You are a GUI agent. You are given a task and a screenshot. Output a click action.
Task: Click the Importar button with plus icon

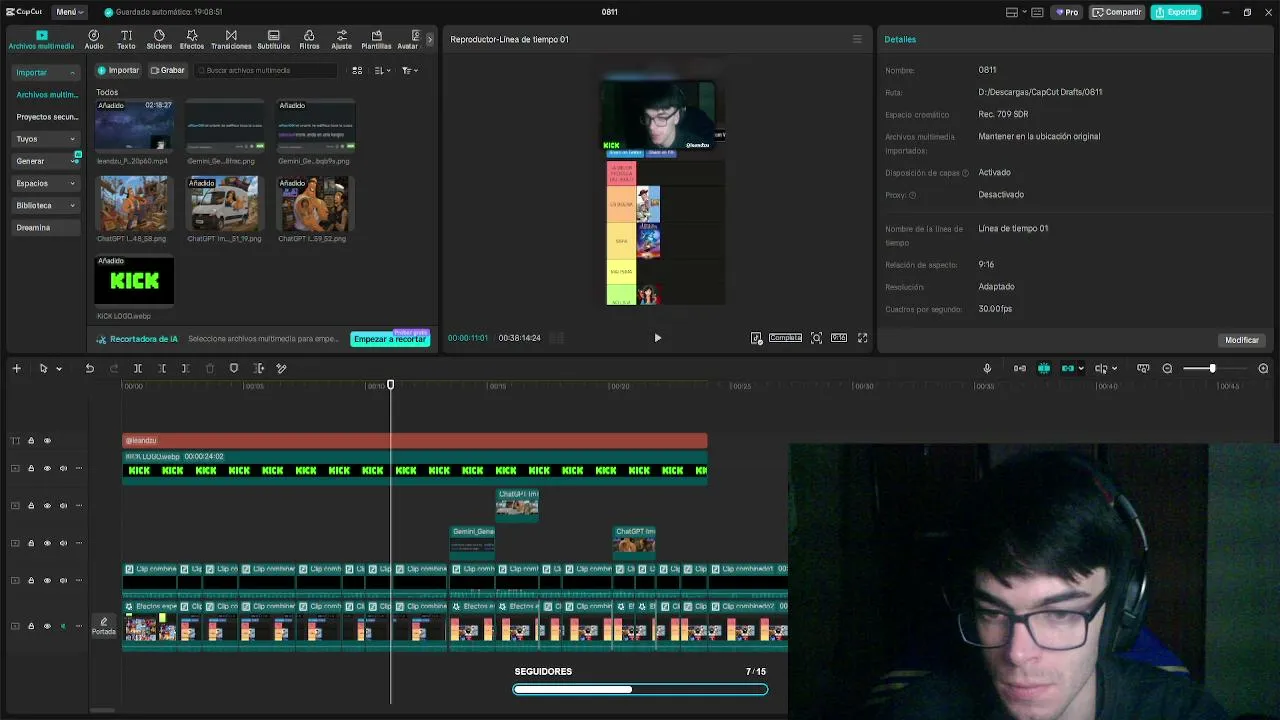click(118, 71)
